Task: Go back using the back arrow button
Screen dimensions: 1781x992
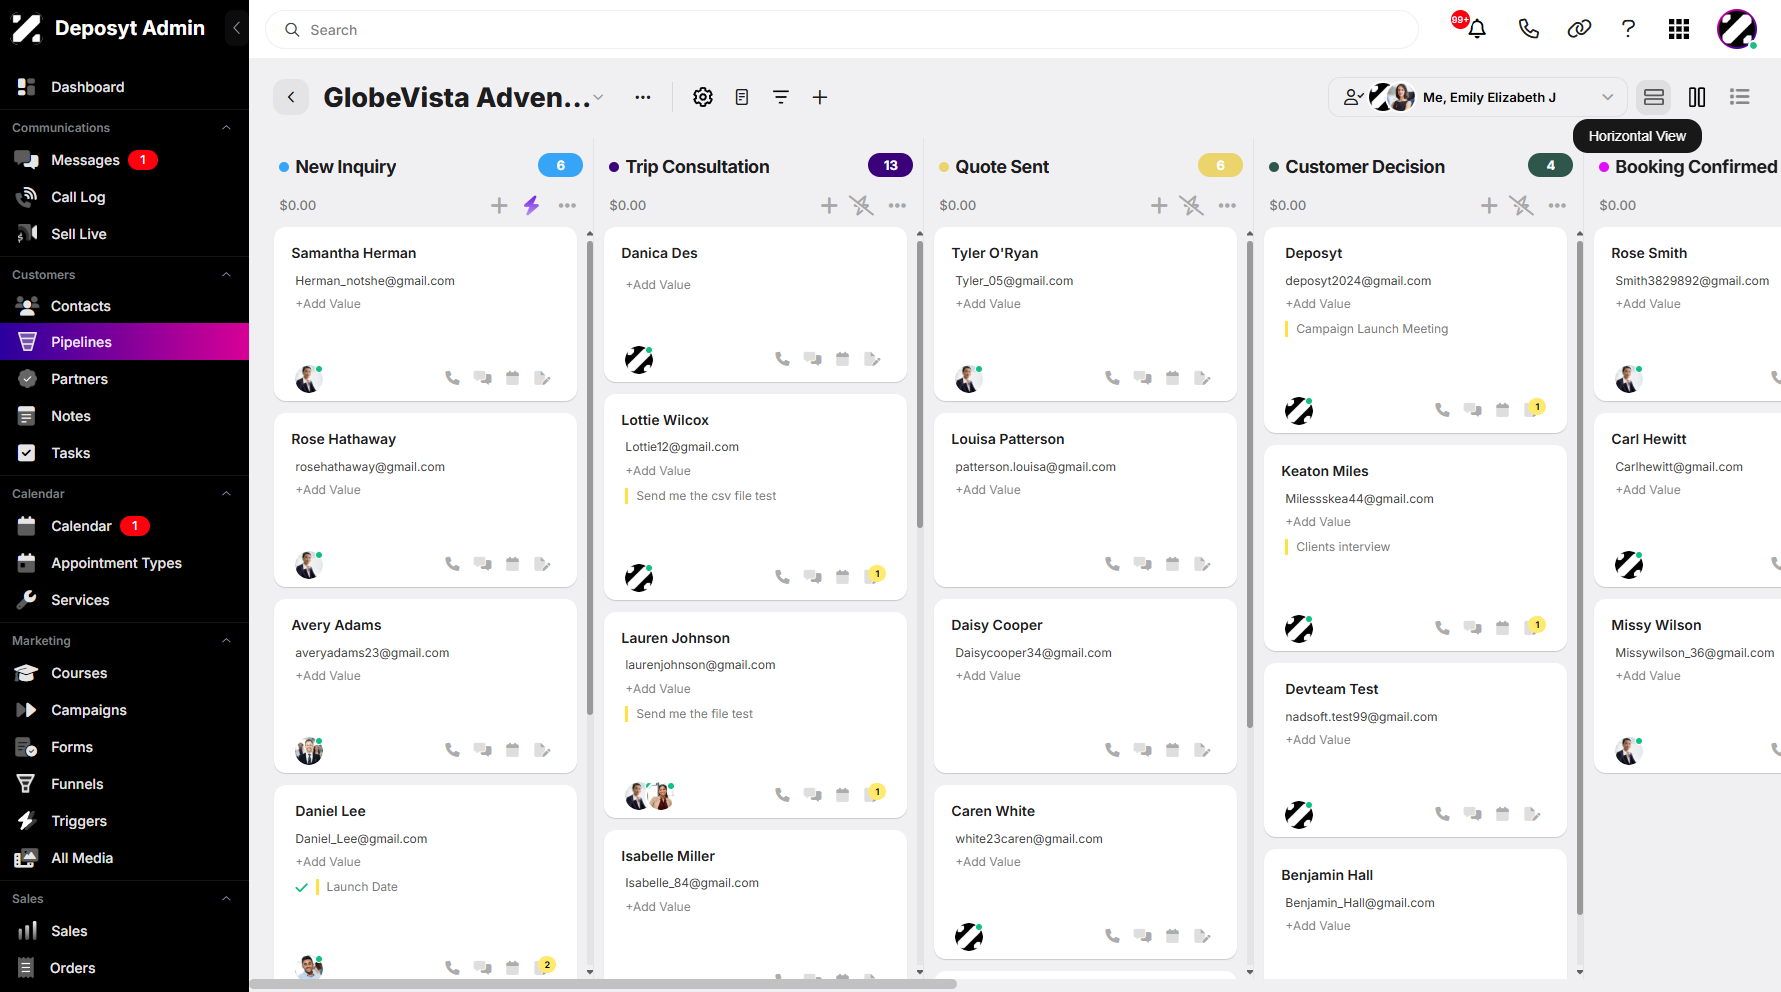Action: coord(291,97)
